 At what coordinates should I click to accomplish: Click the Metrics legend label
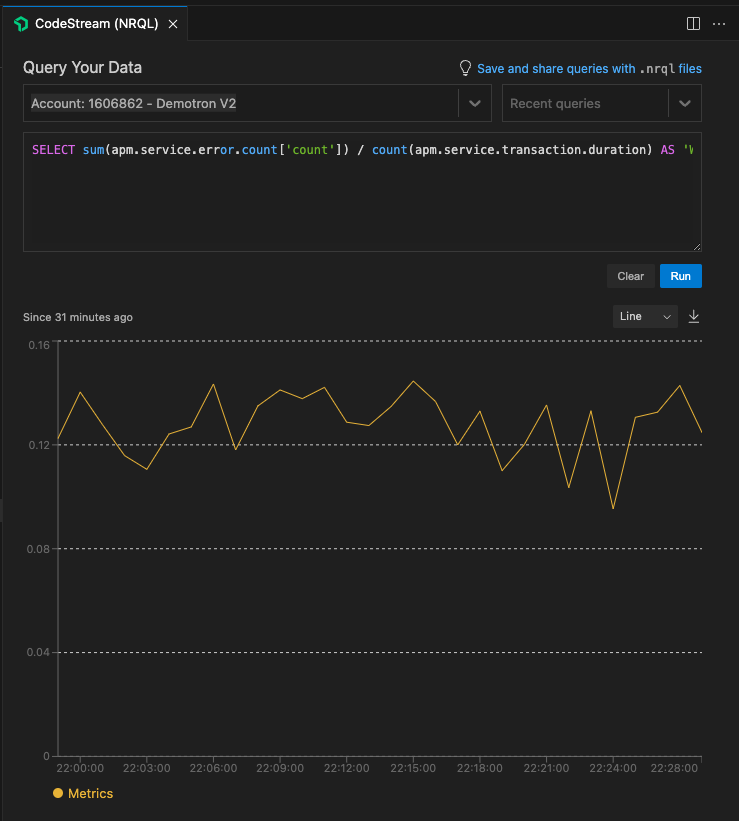91,793
